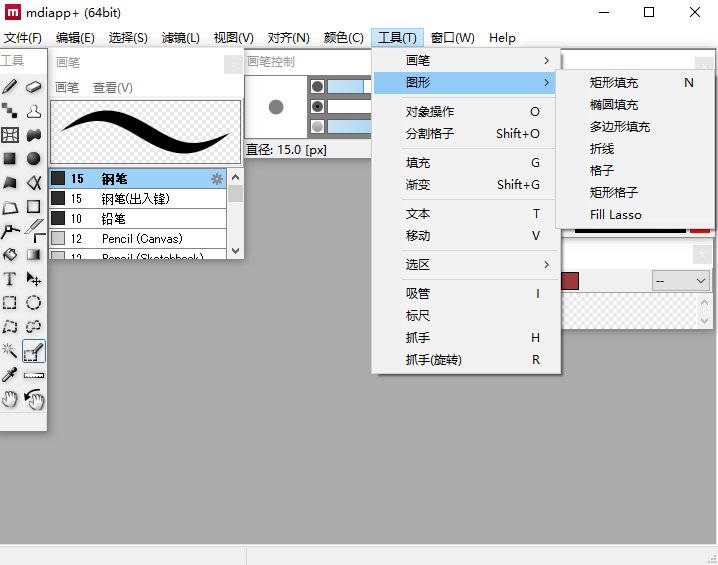Screen dimensions: 718x565
Task: Toggle the minimum width control icon
Action: point(317,107)
